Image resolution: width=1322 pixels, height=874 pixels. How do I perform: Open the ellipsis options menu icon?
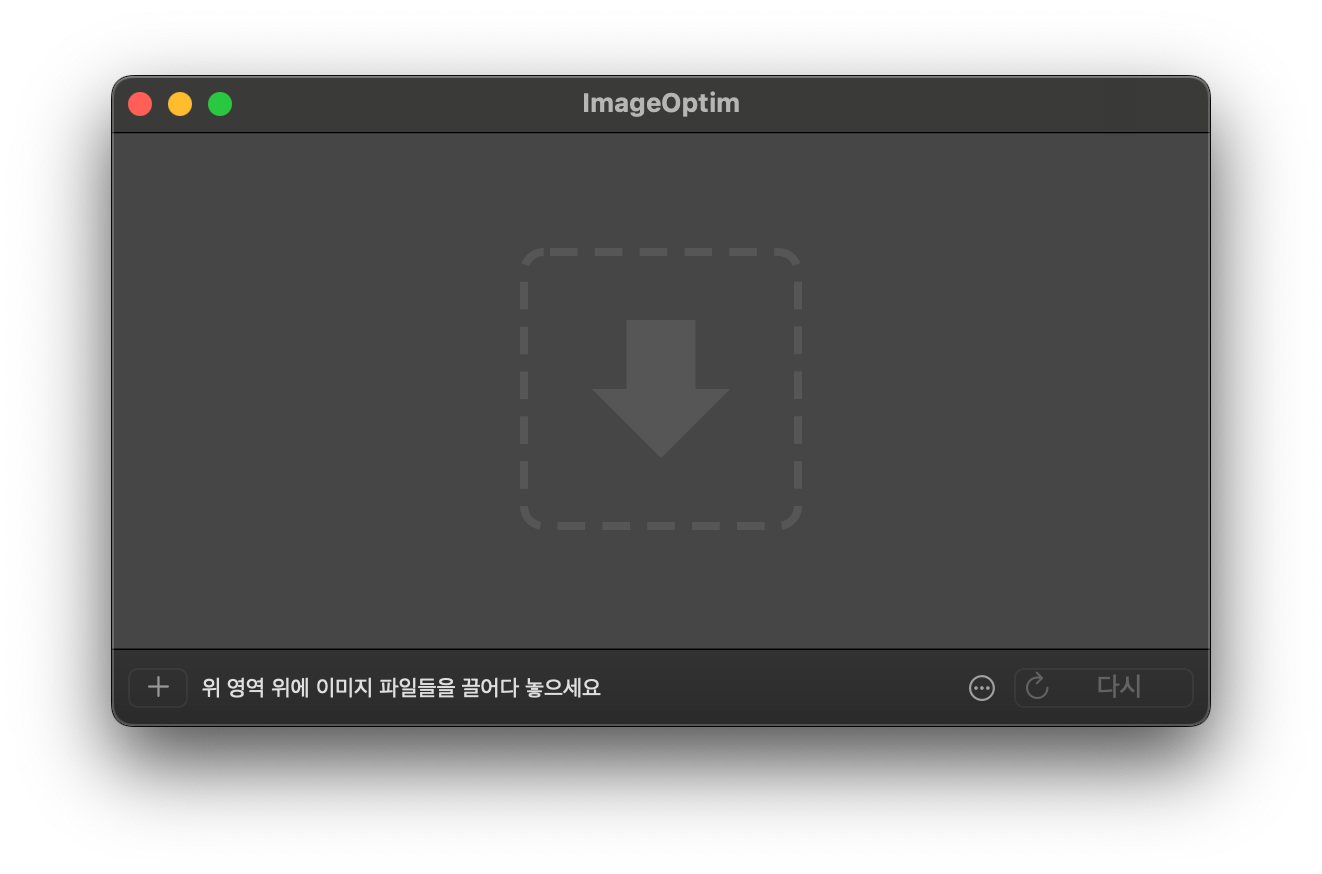pyautogui.click(x=982, y=688)
